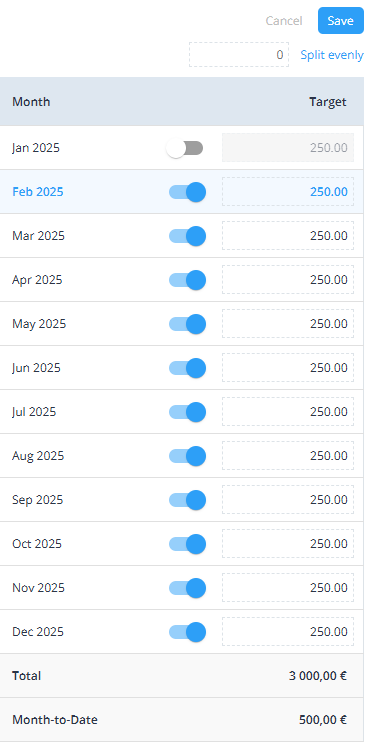Click the Save button
380x749 pixels.
[x=341, y=21]
